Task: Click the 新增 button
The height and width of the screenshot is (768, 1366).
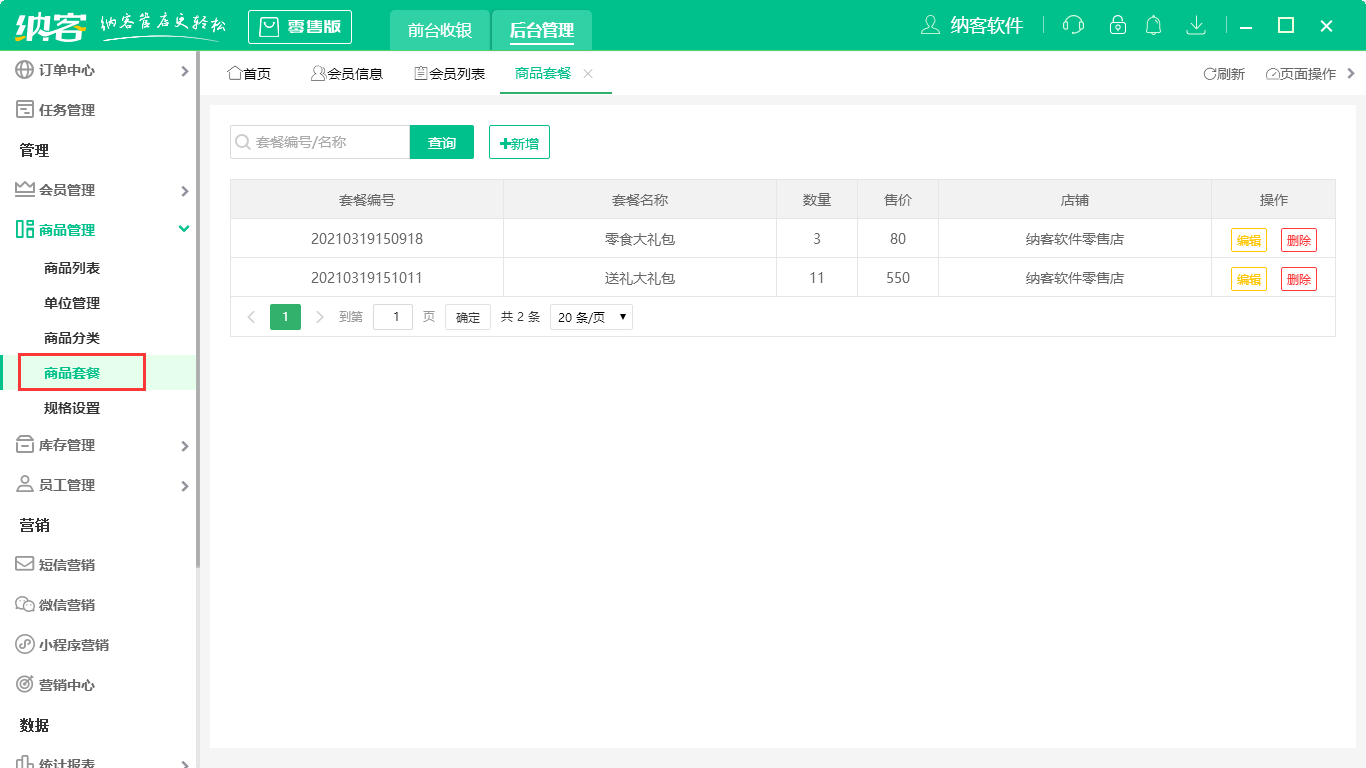Action: (x=519, y=142)
